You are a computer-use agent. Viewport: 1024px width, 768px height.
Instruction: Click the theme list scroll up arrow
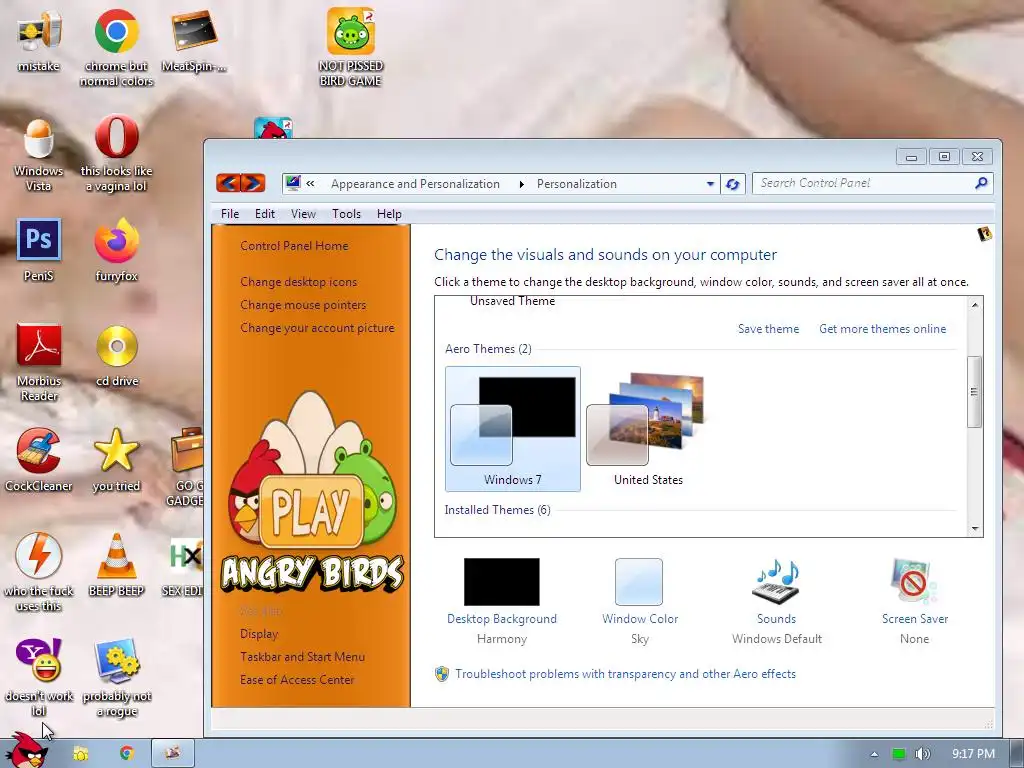coord(974,305)
